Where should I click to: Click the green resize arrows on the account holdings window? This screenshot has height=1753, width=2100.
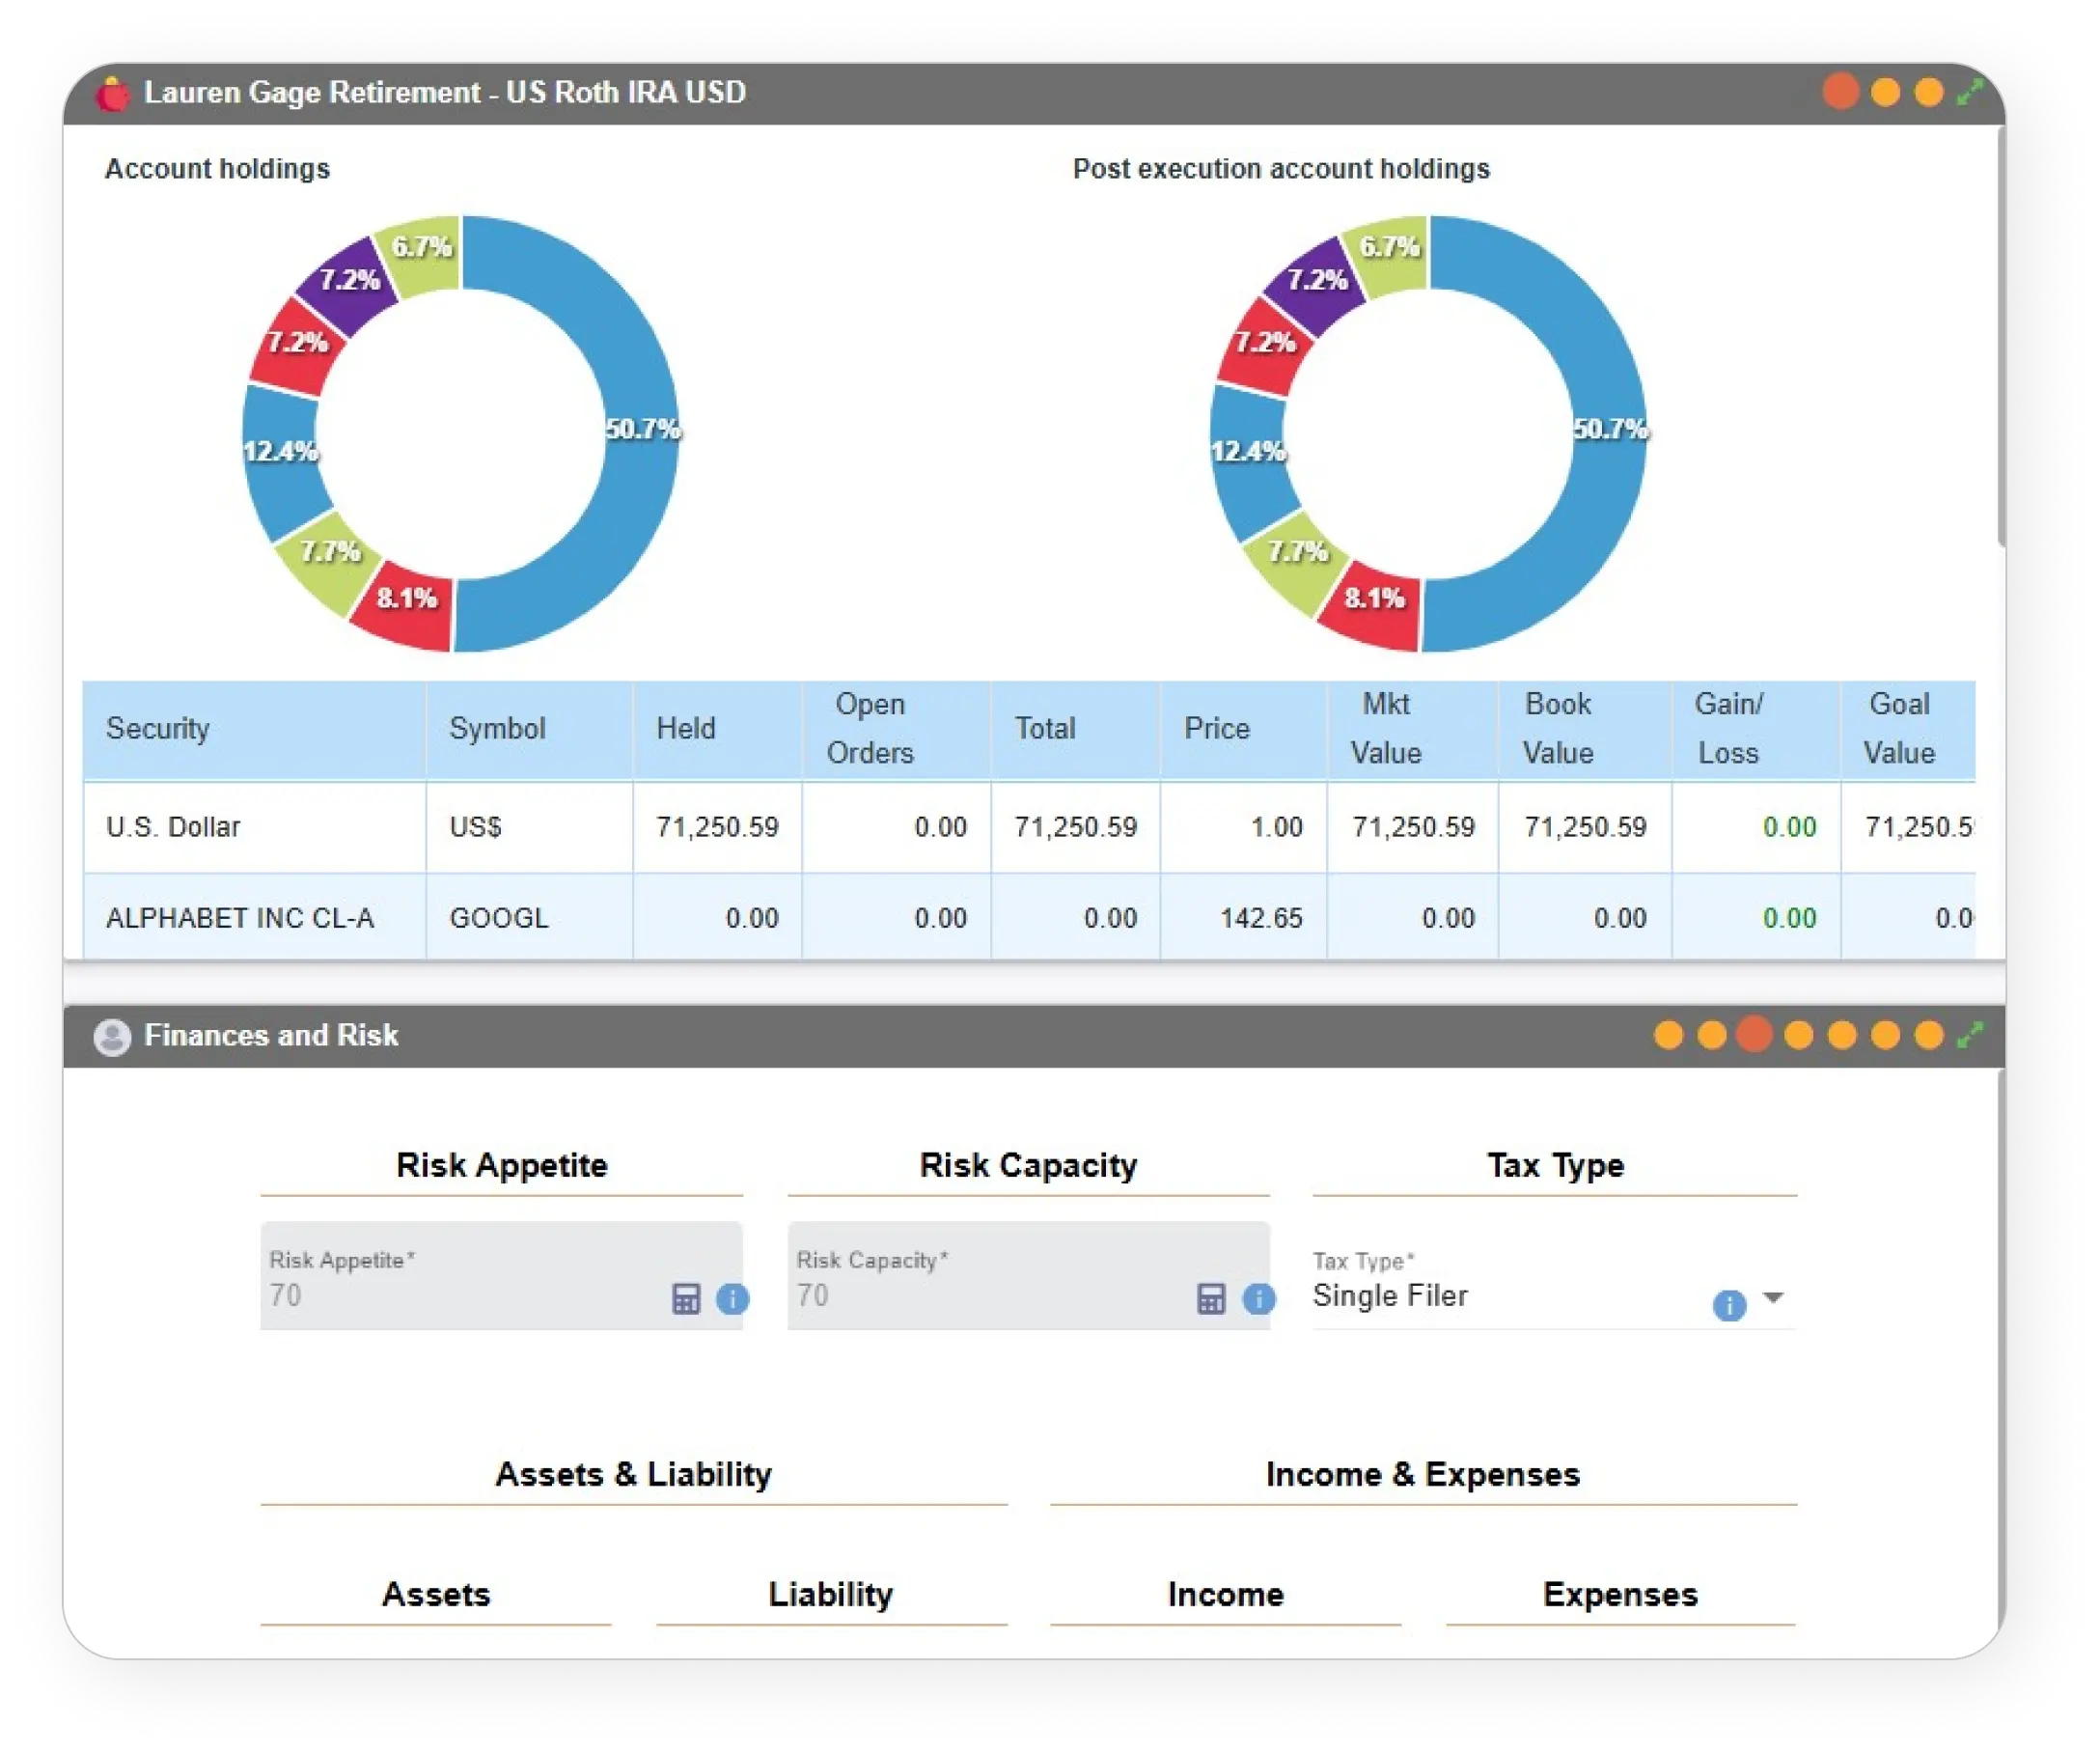click(1968, 93)
